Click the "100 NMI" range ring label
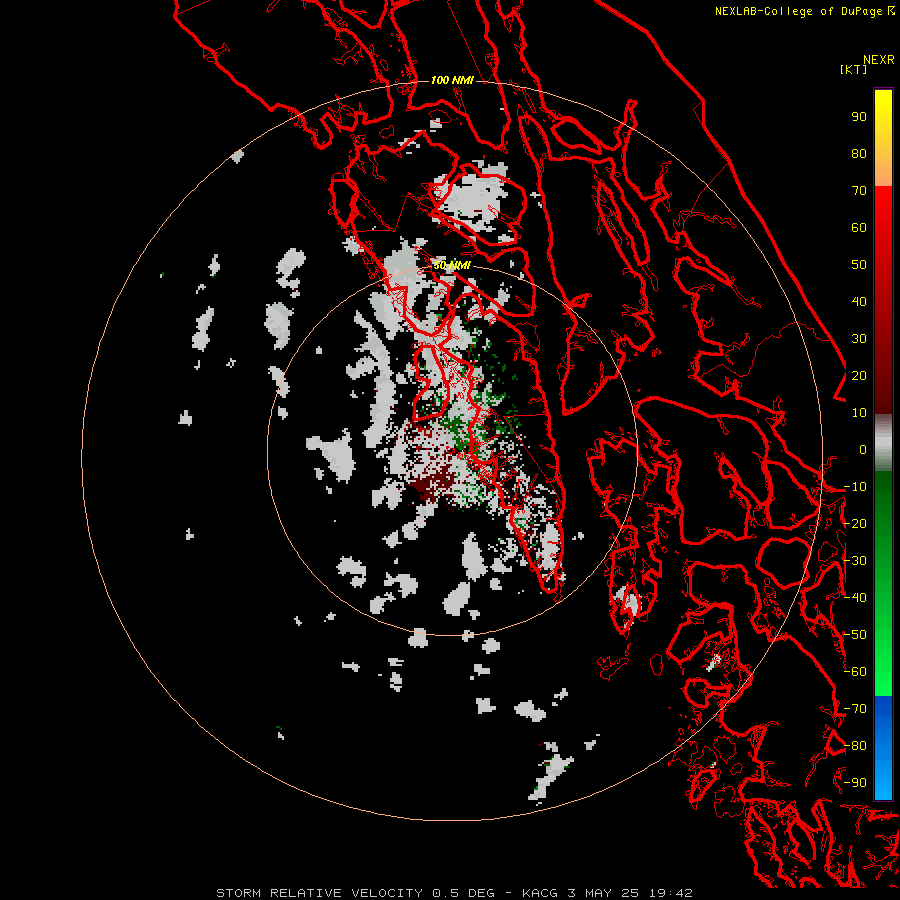Image resolution: width=900 pixels, height=900 pixels. point(452,80)
